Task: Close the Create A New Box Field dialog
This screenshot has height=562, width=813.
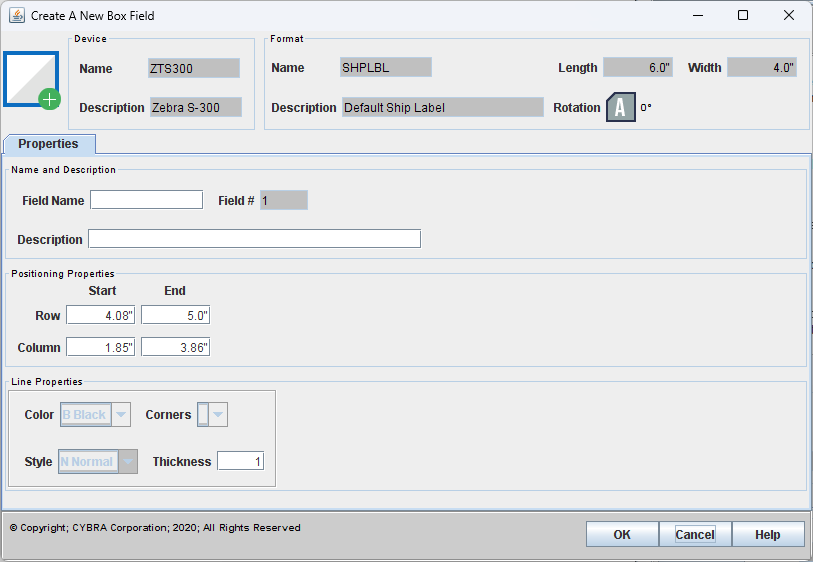Action: (x=789, y=15)
